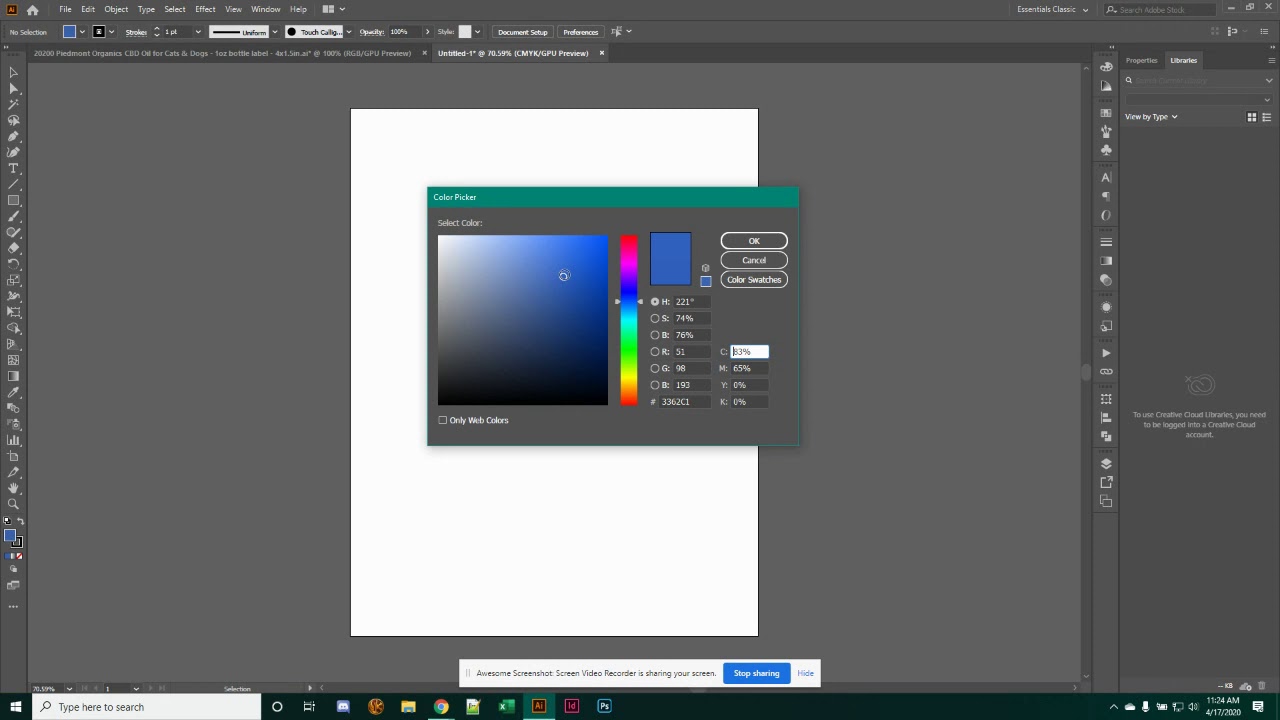Open Photoshop from the Windows taskbar
1280x720 pixels.
pyautogui.click(x=604, y=706)
